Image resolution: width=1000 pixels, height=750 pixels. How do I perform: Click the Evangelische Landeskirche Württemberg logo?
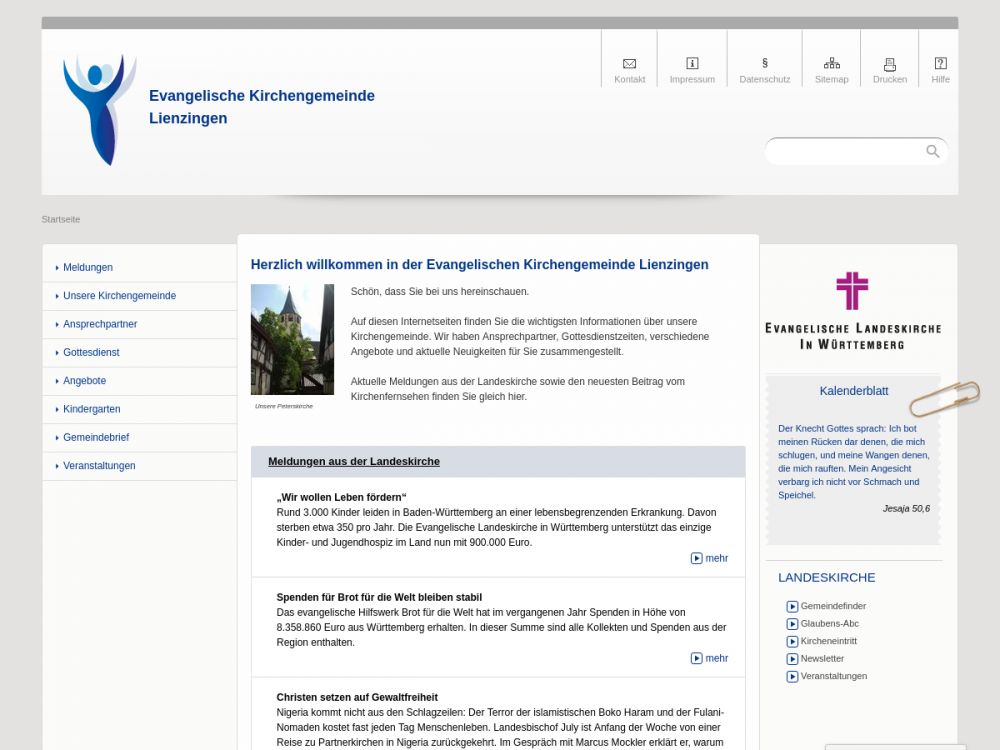click(x=852, y=311)
